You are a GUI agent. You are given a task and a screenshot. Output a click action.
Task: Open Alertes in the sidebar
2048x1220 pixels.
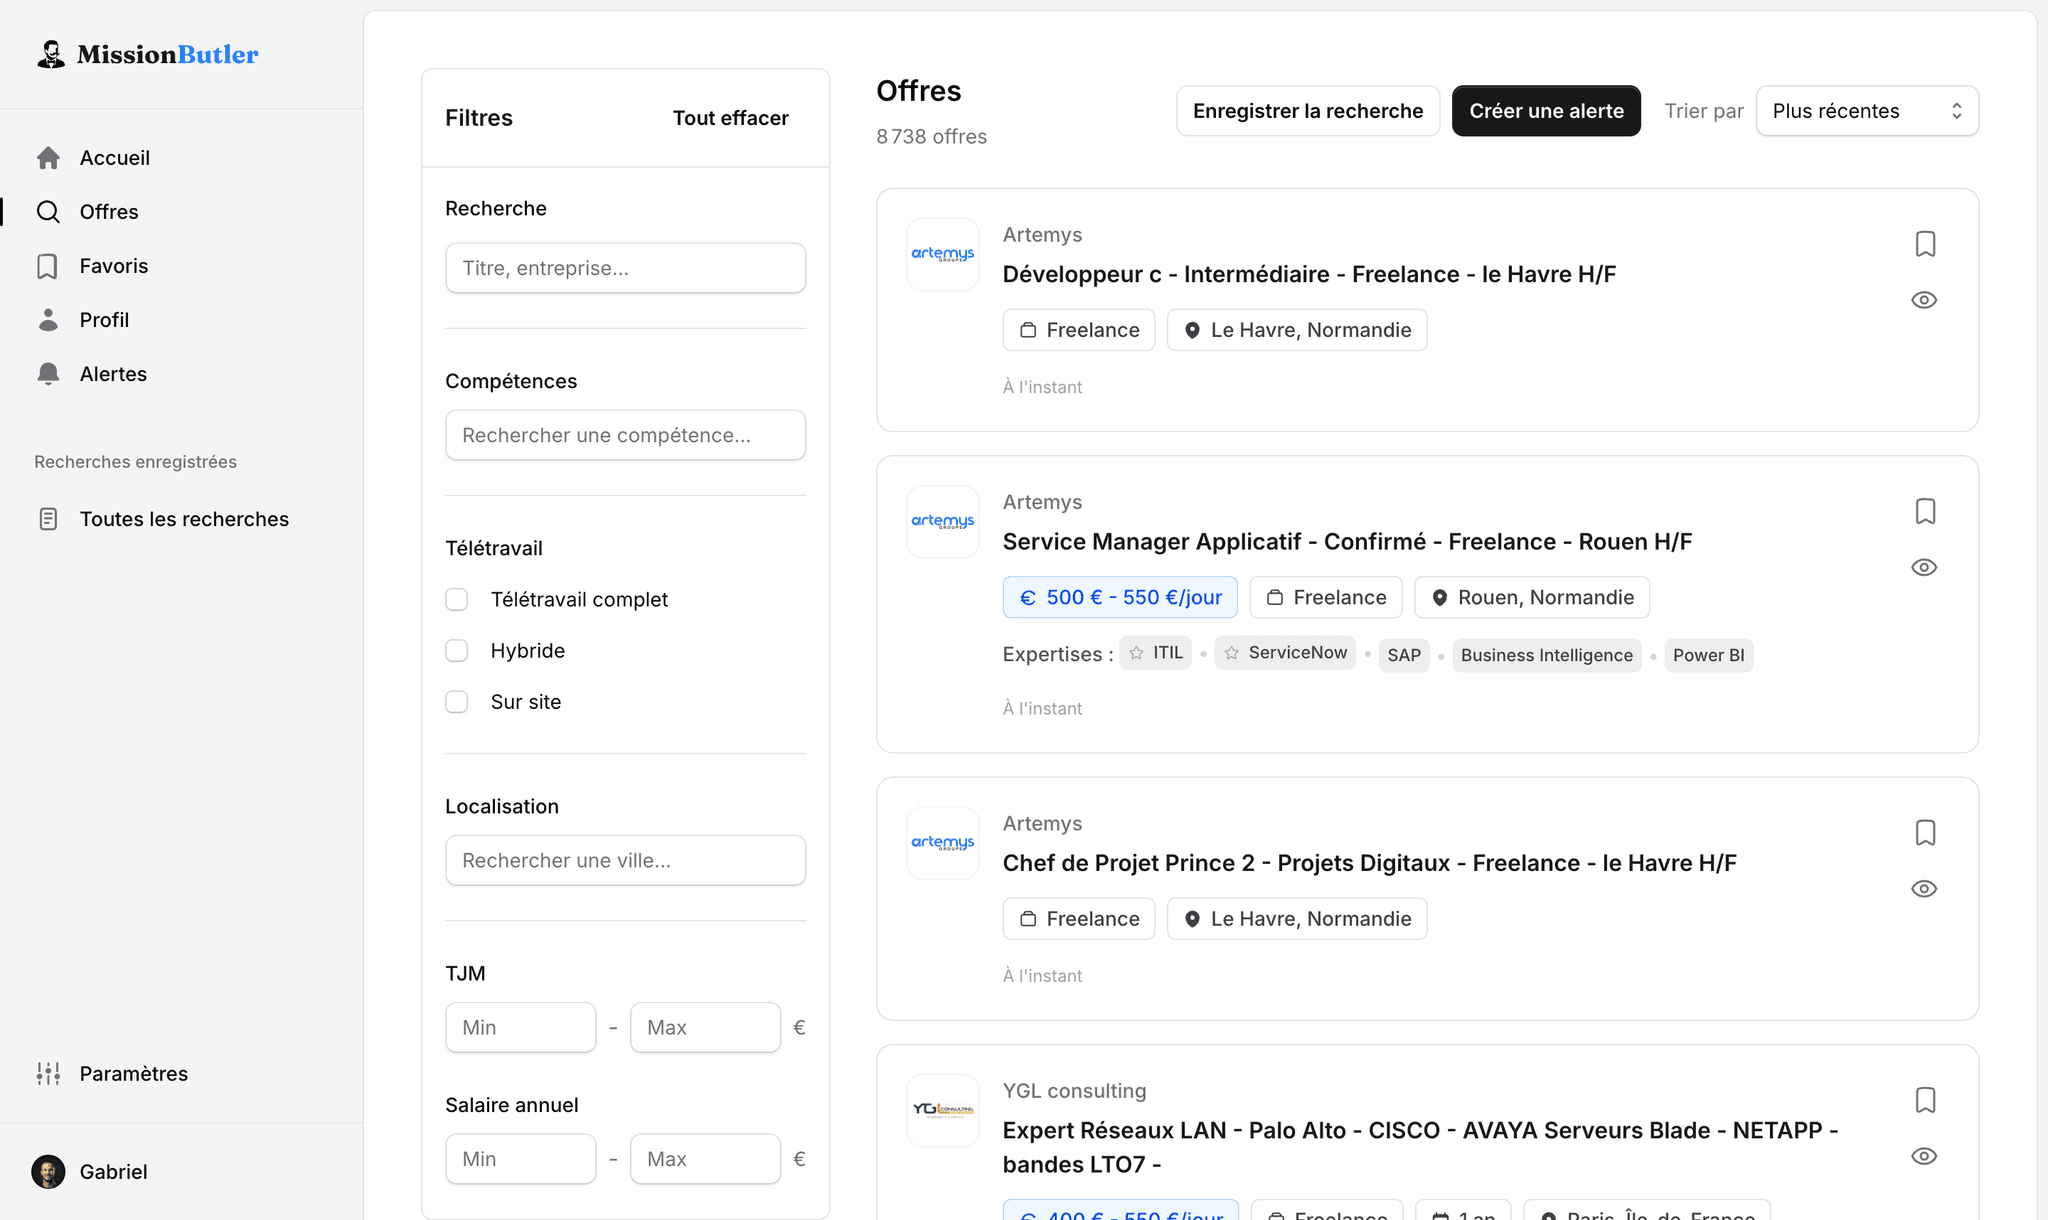(x=113, y=374)
